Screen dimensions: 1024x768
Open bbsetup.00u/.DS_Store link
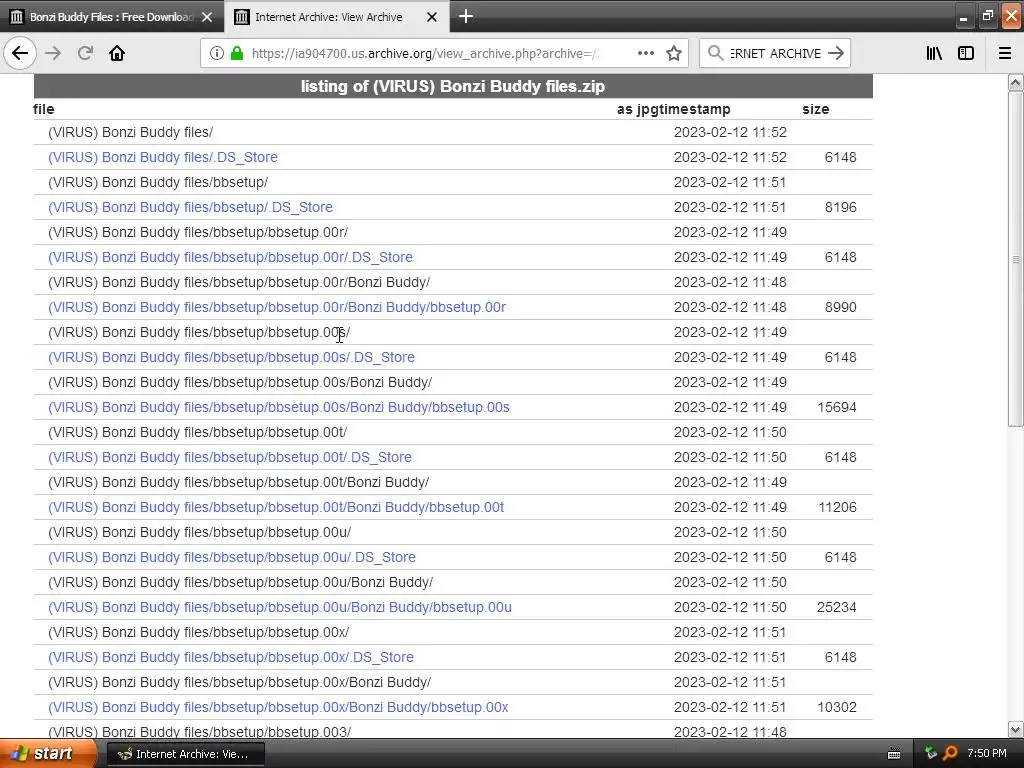(x=232, y=557)
